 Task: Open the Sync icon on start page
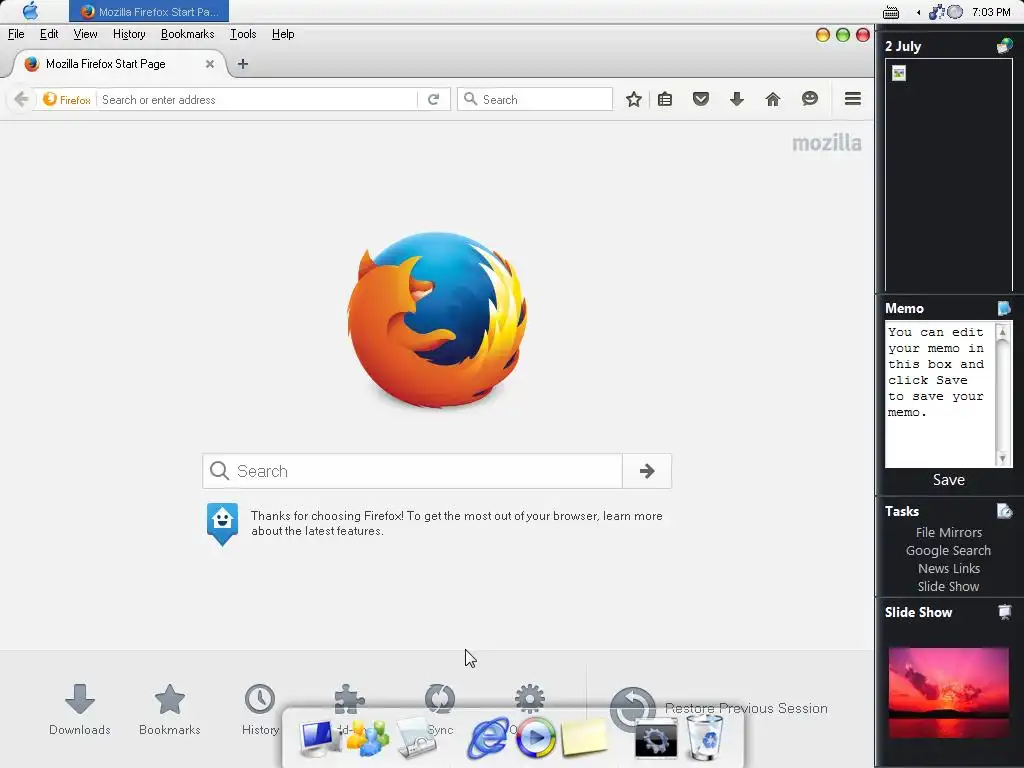pyautogui.click(x=440, y=699)
